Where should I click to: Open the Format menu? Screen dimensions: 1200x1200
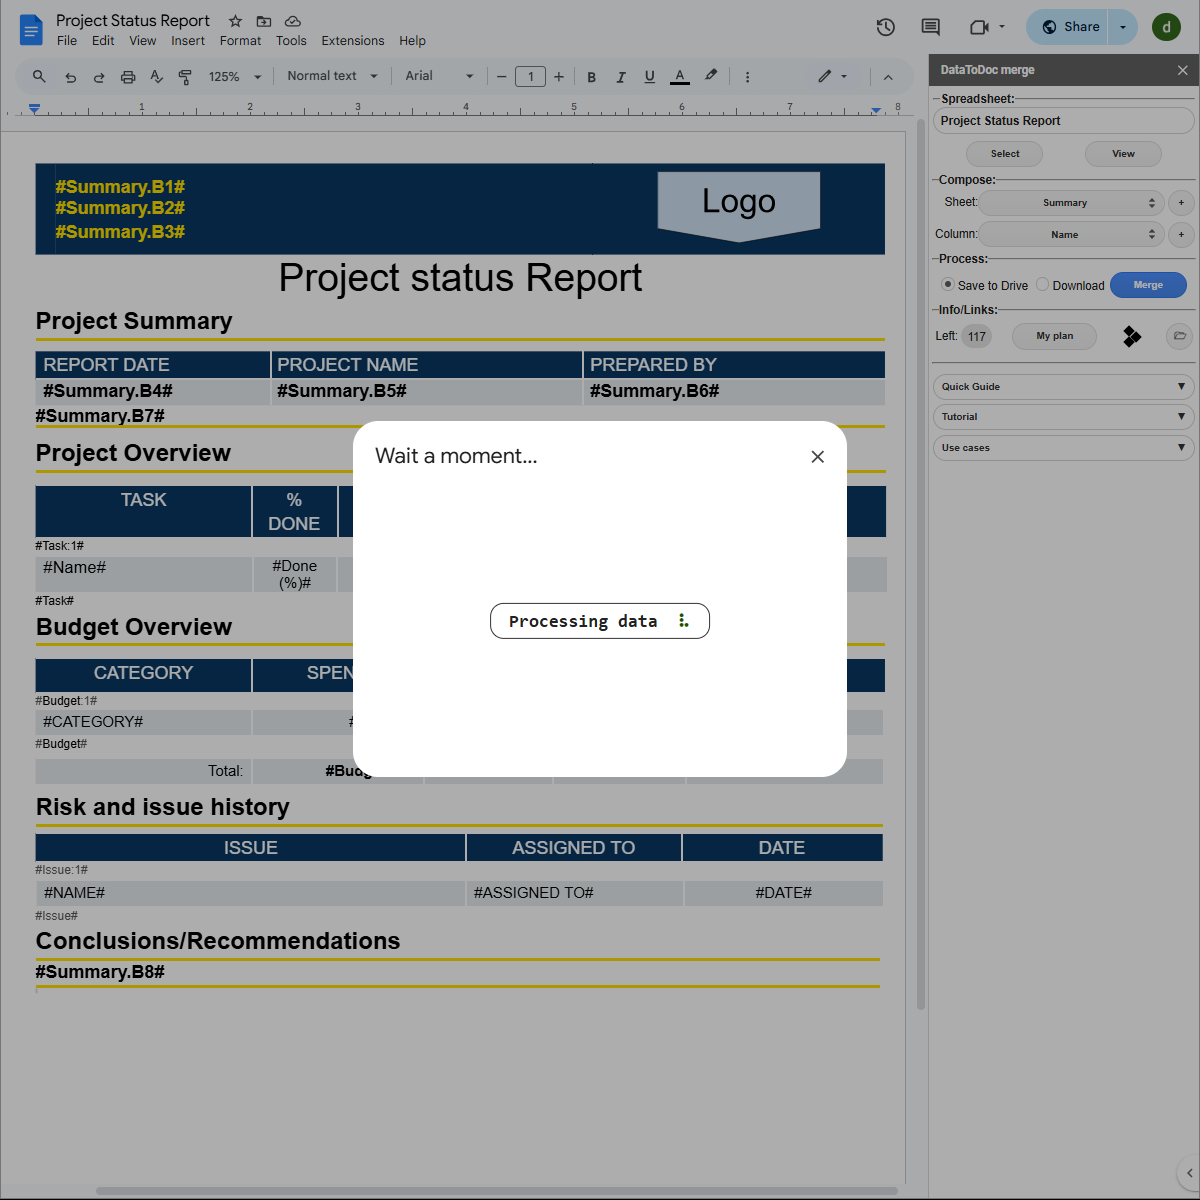click(x=240, y=41)
